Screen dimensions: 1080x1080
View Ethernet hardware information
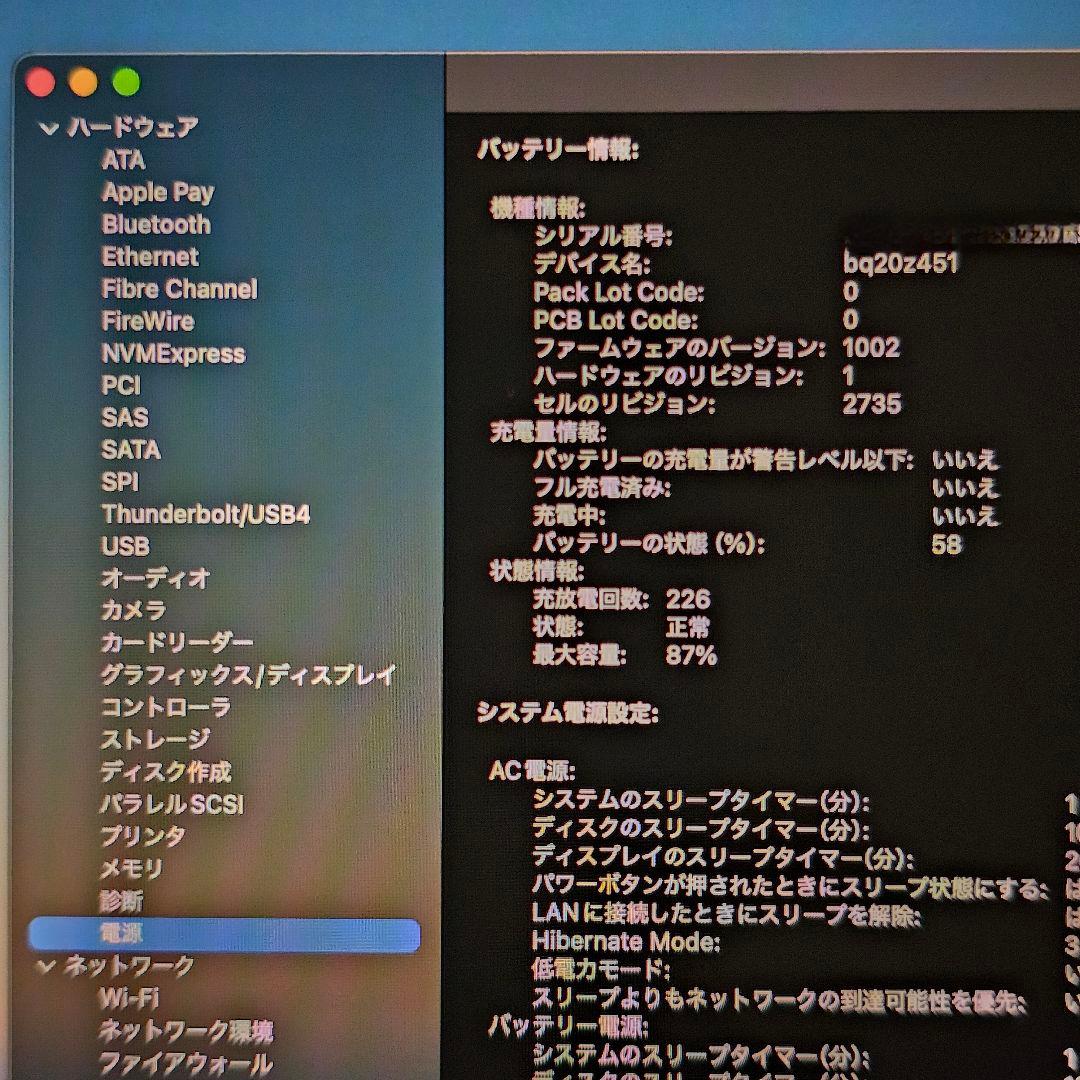pyautogui.click(x=150, y=257)
